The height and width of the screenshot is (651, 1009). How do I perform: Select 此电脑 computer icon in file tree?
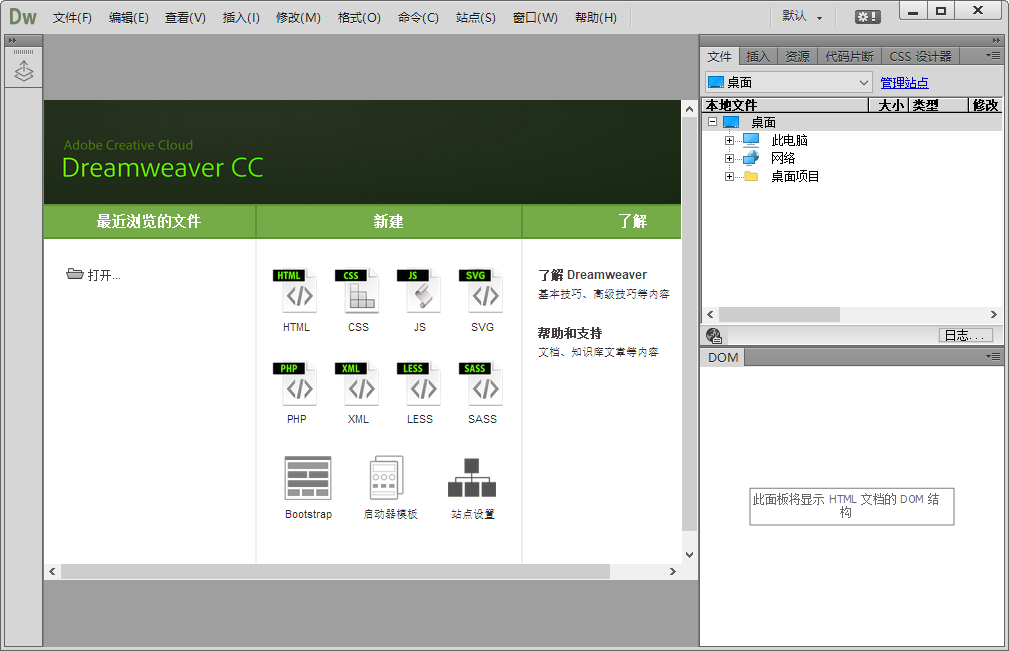click(751, 140)
